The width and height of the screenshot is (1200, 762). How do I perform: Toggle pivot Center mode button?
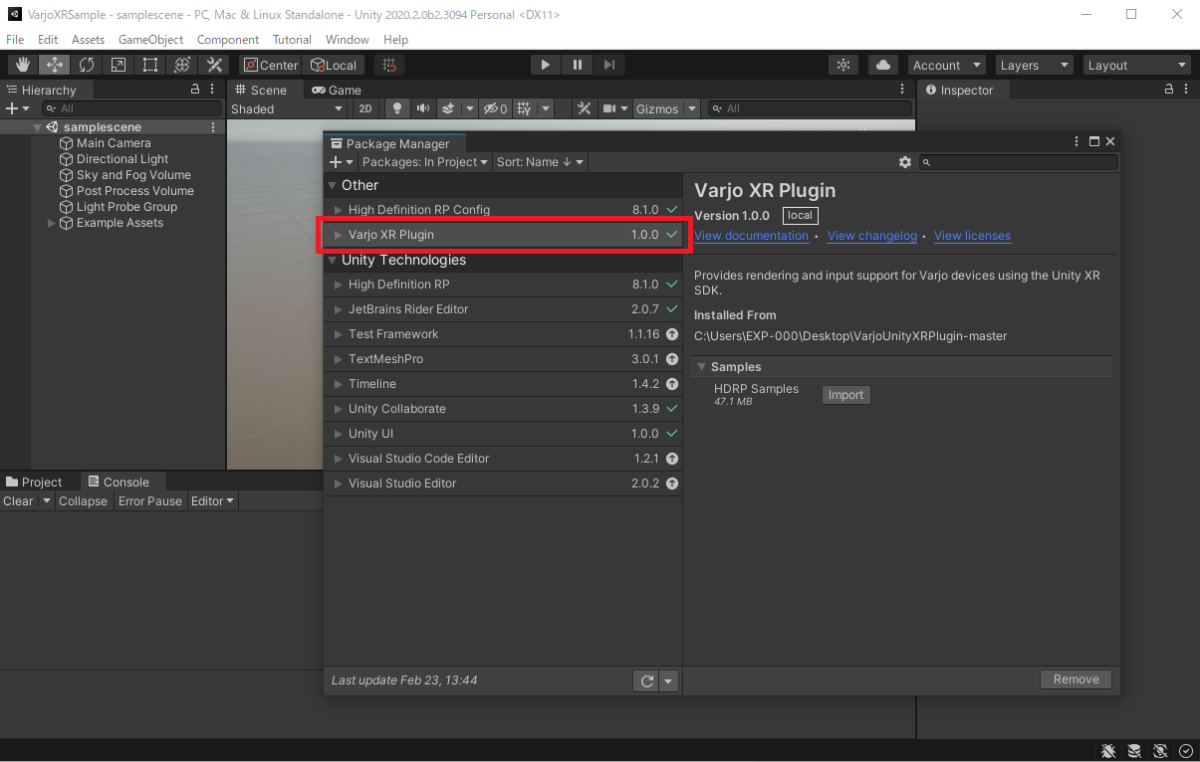[270, 65]
